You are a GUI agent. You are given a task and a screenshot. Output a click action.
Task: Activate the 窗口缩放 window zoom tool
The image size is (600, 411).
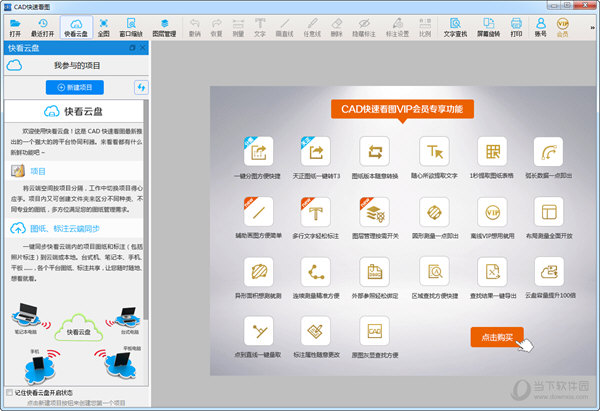click(x=131, y=28)
